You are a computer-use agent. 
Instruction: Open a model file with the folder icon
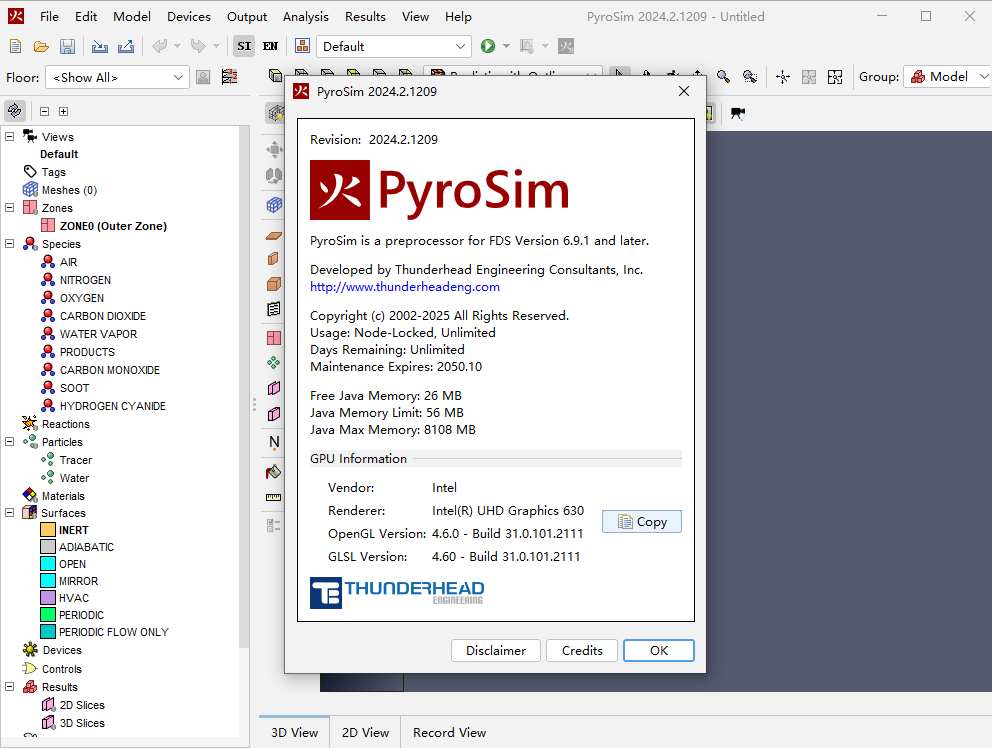[x=41, y=46]
